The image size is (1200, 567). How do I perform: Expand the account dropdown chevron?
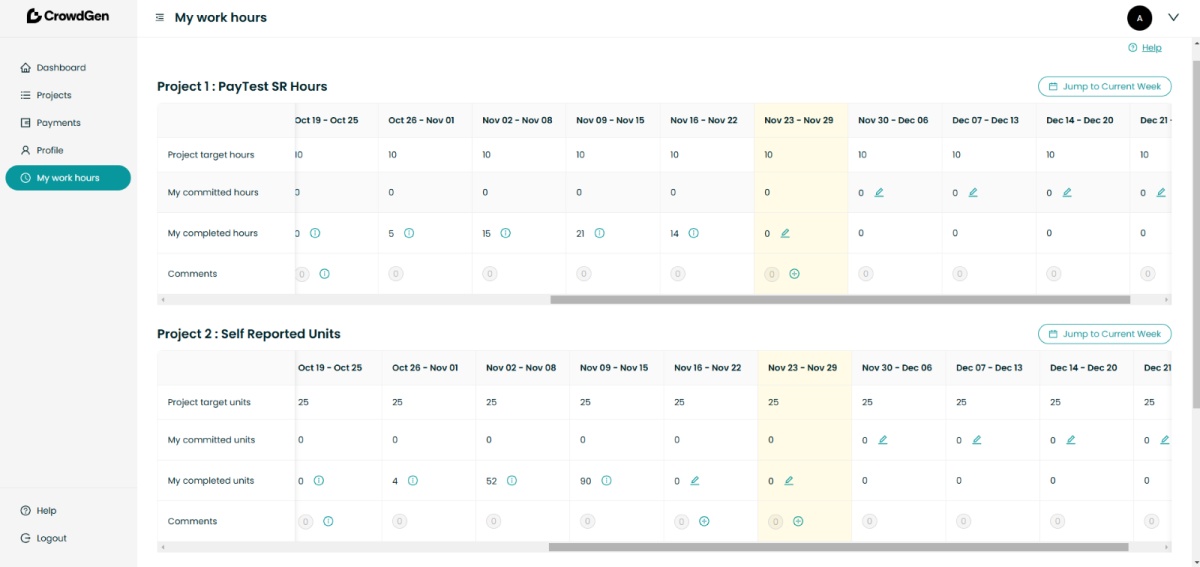click(x=1174, y=17)
